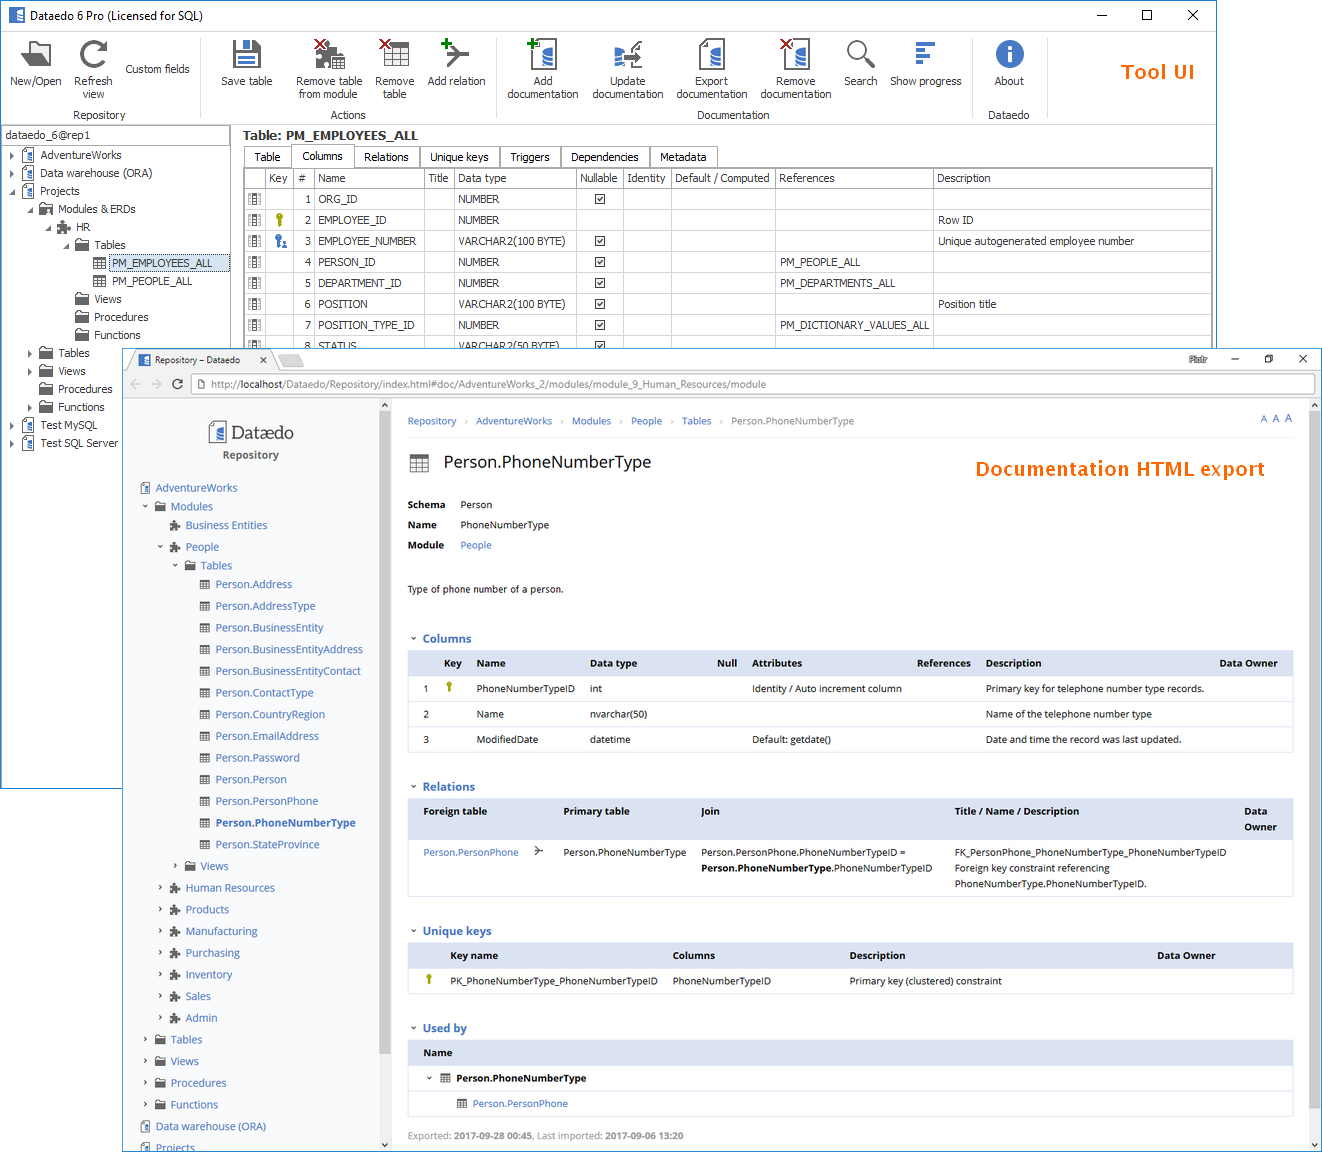Viewport: 1322px width, 1152px height.
Task: Expand Human Resources module in HTML sidebar
Action: (x=160, y=888)
